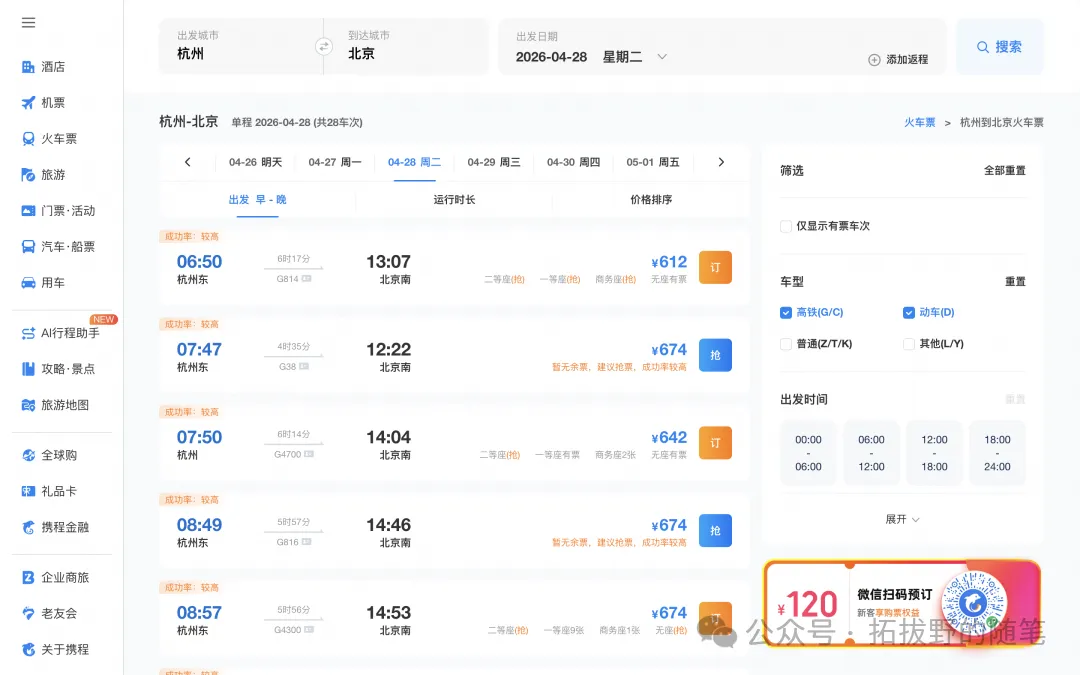Open the 微信扫码预订 promotion banner
Viewport: 1080px width, 675px height.
pyautogui.click(x=902, y=604)
